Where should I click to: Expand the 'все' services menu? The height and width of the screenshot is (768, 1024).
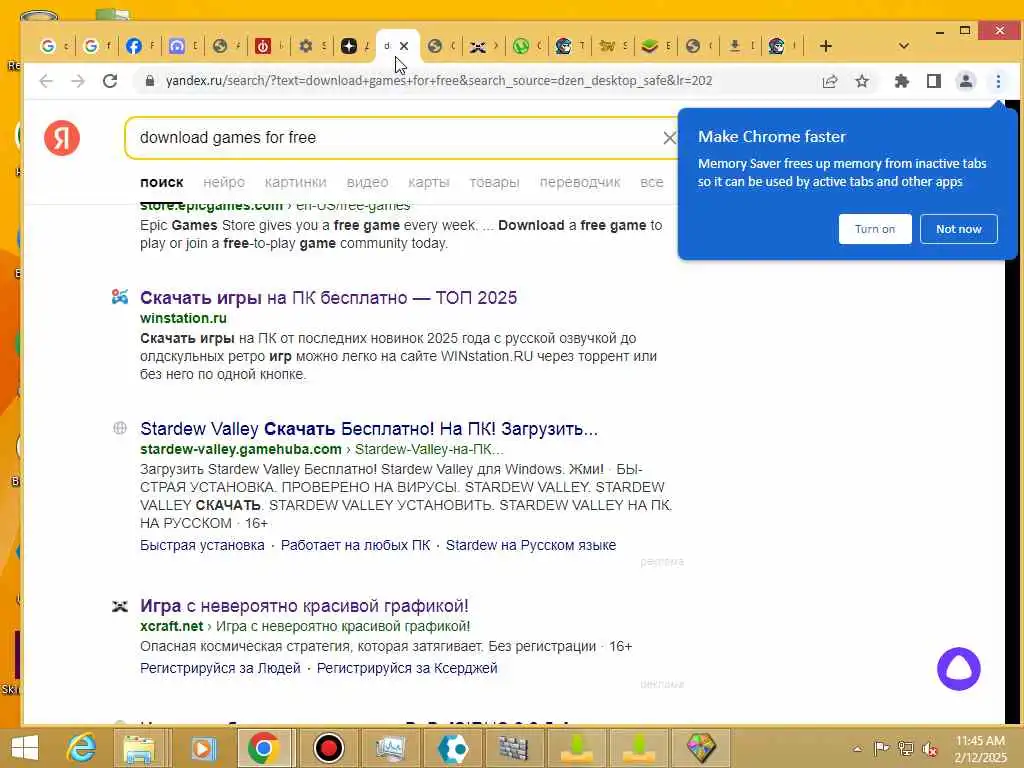652,182
